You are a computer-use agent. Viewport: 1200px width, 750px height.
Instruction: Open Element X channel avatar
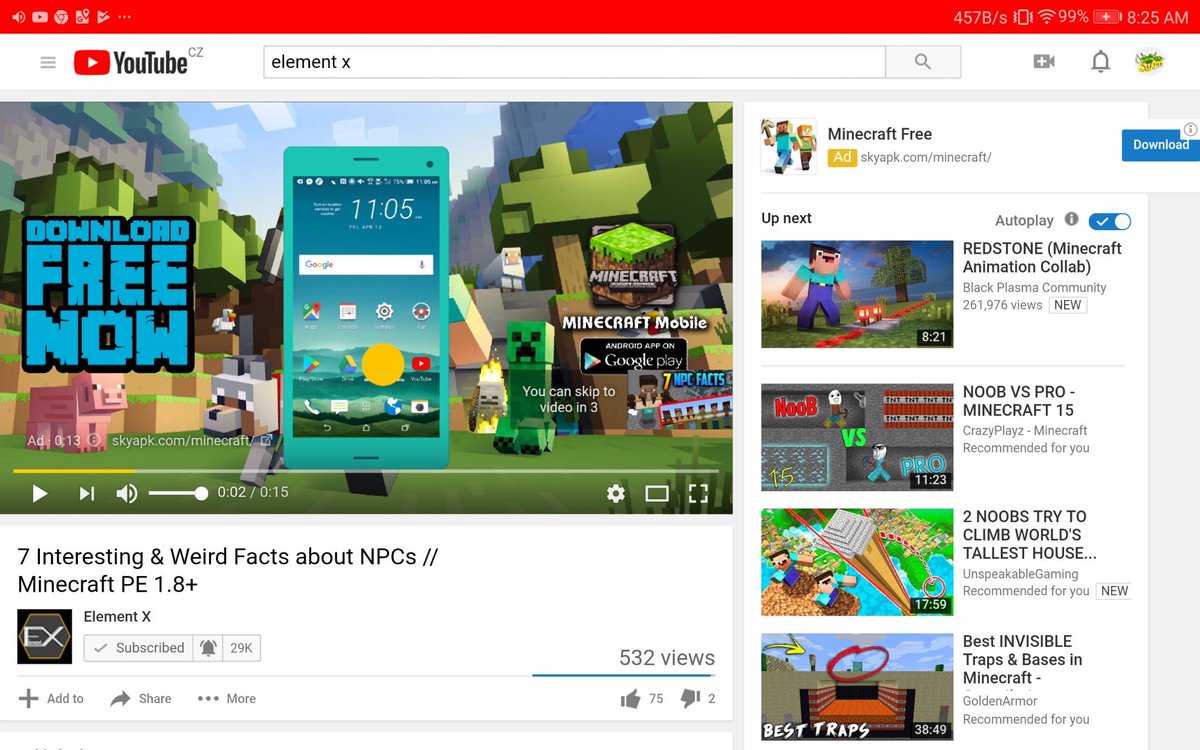coord(45,636)
